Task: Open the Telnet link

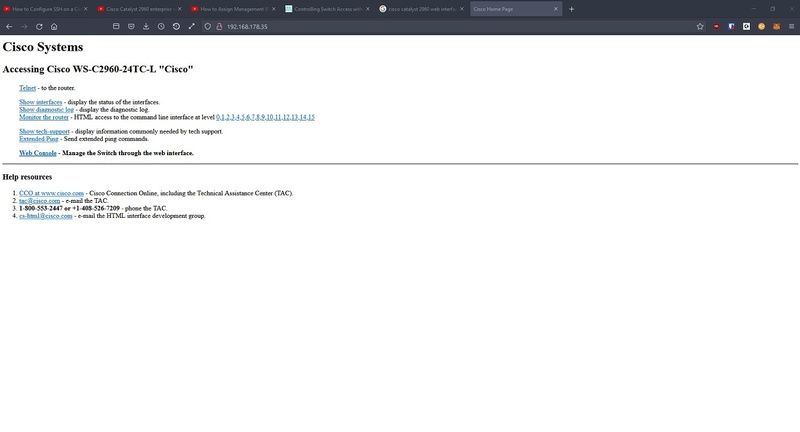Action: (28, 88)
